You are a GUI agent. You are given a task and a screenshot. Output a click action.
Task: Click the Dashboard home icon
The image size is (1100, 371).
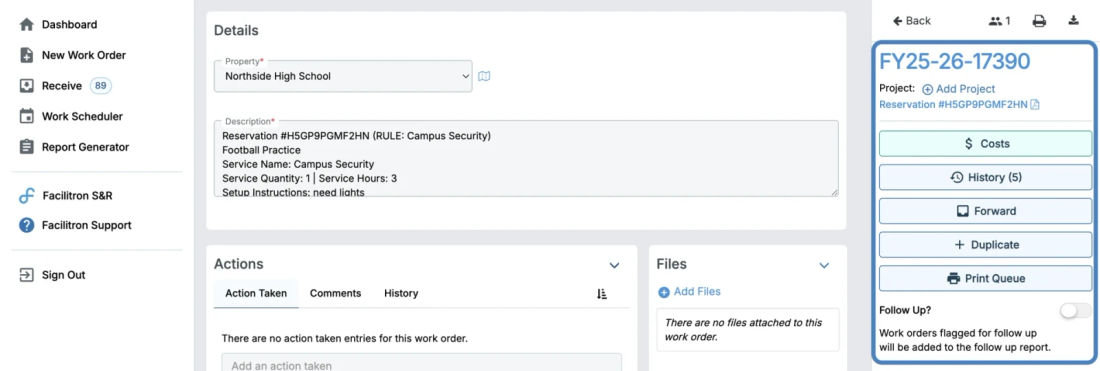[27, 25]
